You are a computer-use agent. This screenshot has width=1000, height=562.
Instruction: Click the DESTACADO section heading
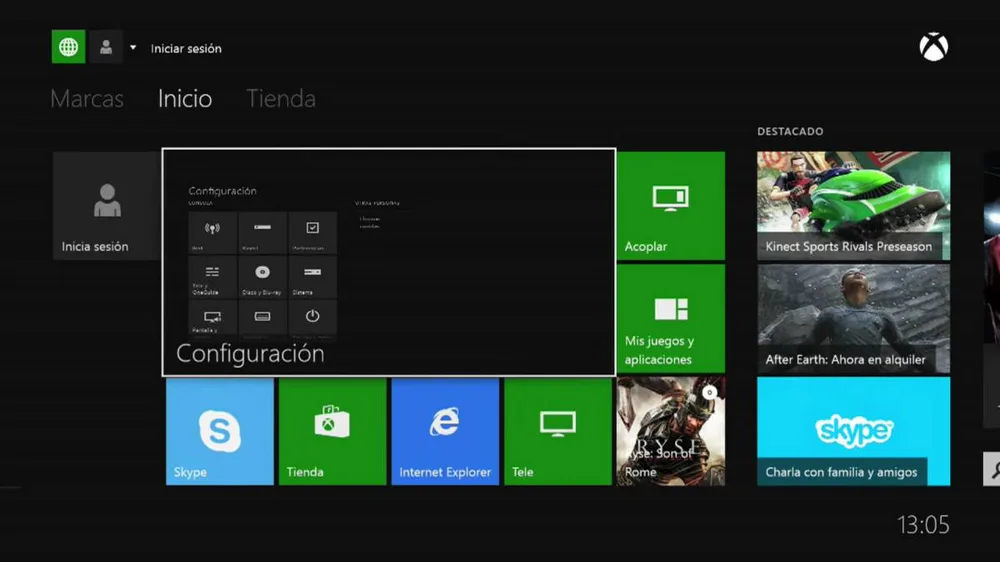790,131
